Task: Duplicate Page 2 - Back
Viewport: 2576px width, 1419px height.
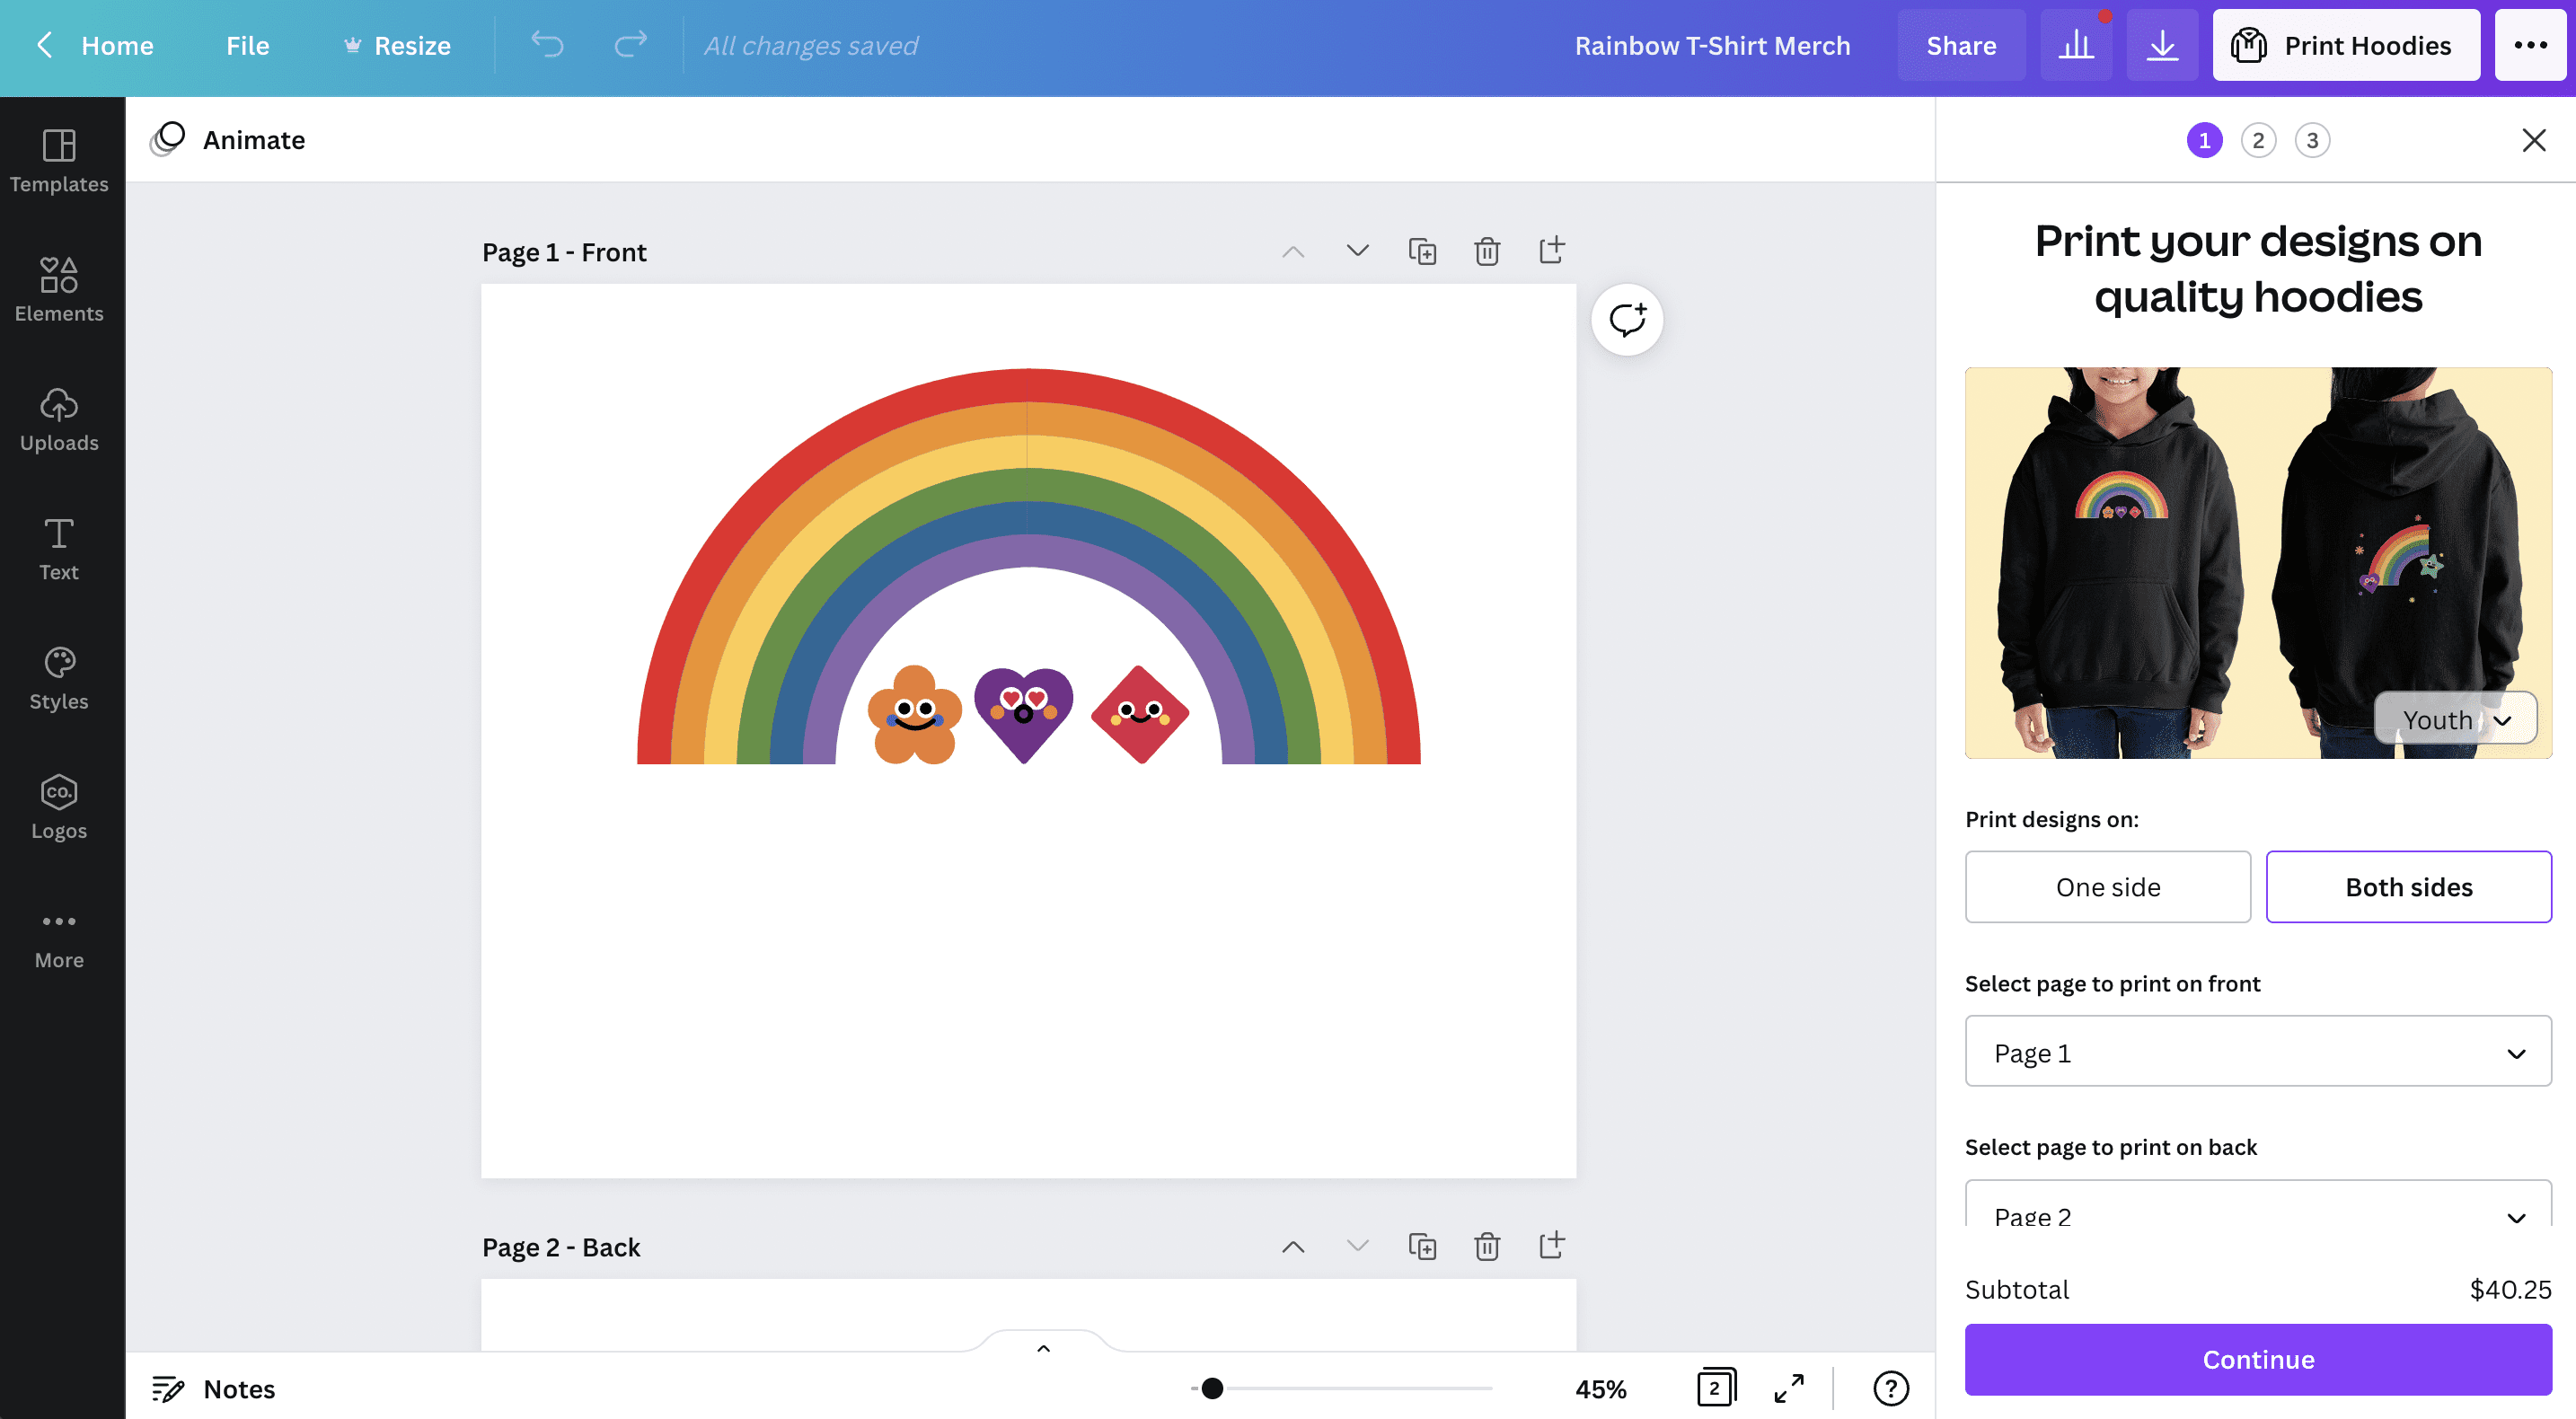Action: (1421, 1246)
